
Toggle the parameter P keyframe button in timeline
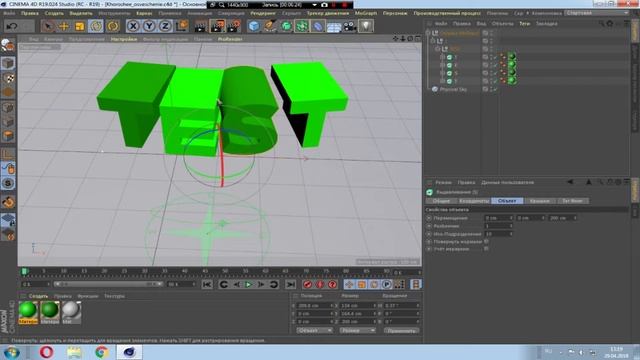point(387,284)
